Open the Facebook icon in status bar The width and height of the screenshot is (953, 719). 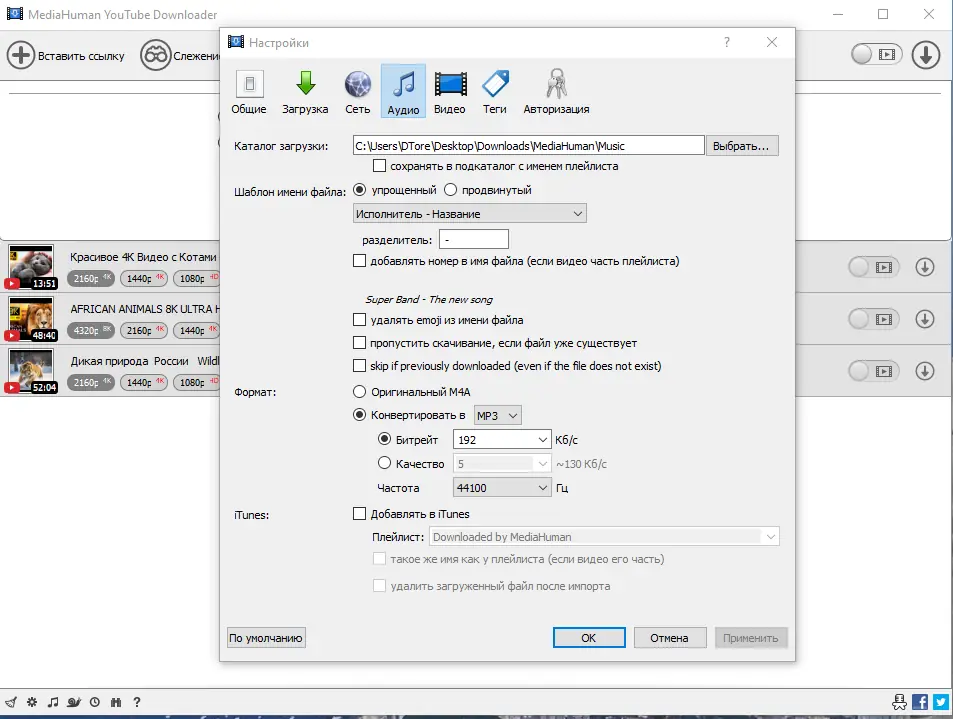(x=920, y=702)
